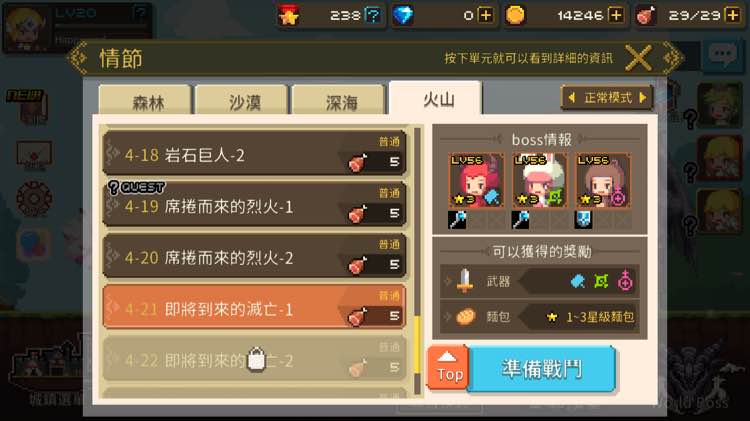
Task: Select stage 4-19 席捲而來的烈火-1
Action: (x=254, y=206)
